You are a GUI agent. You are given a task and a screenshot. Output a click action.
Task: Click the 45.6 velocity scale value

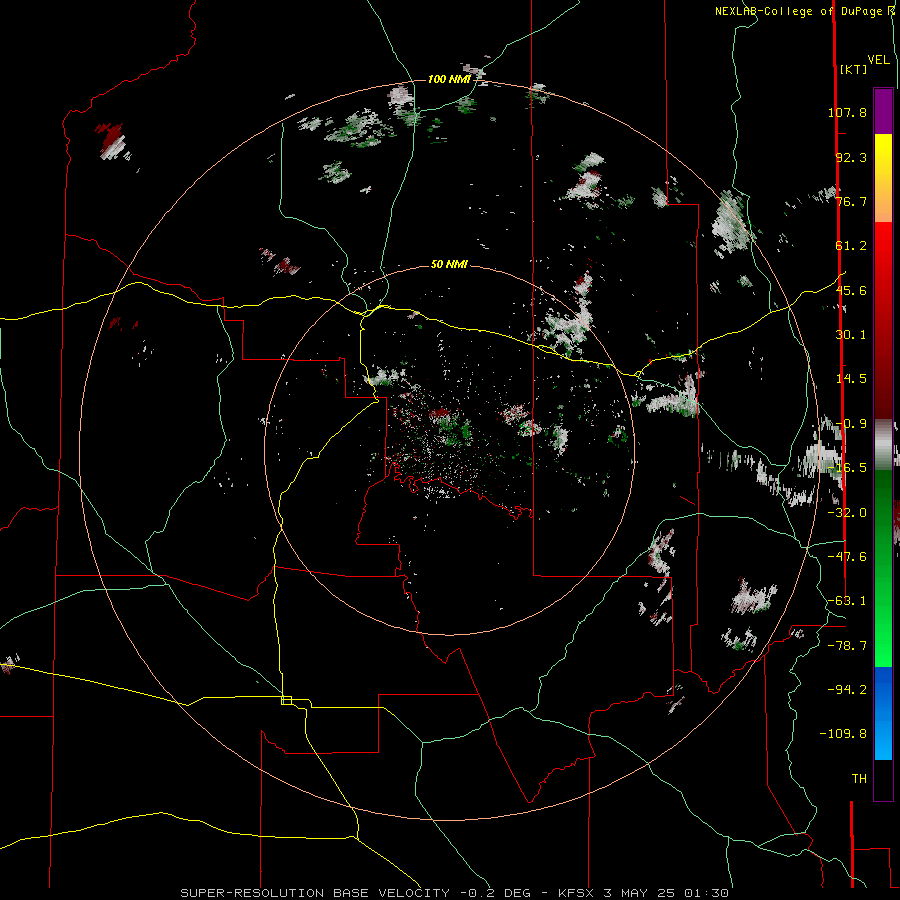click(x=851, y=290)
